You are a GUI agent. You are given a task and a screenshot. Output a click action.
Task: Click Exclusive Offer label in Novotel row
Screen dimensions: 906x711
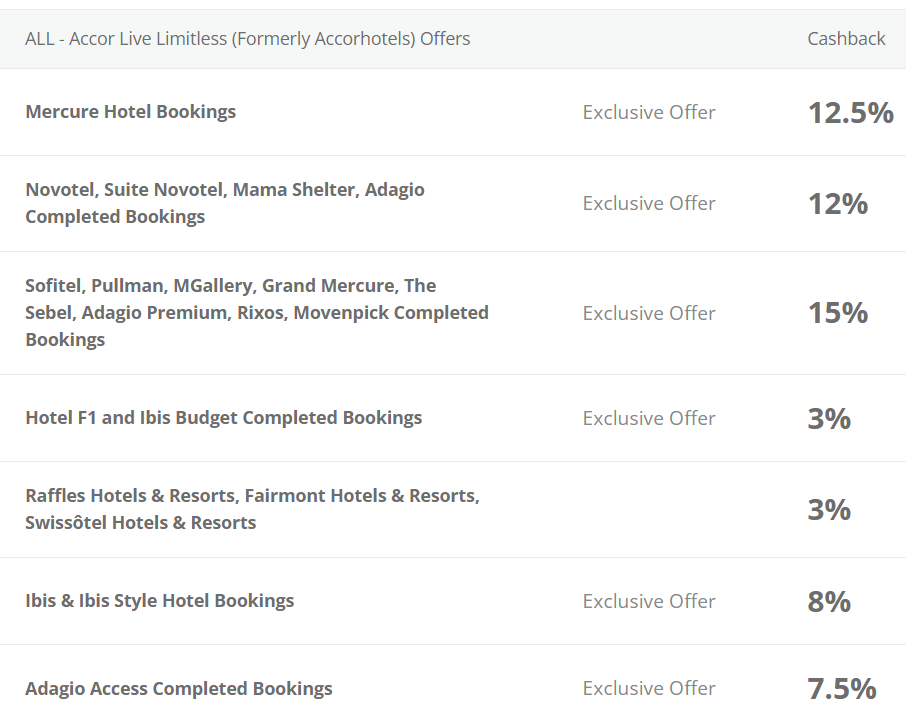pyautogui.click(x=649, y=203)
